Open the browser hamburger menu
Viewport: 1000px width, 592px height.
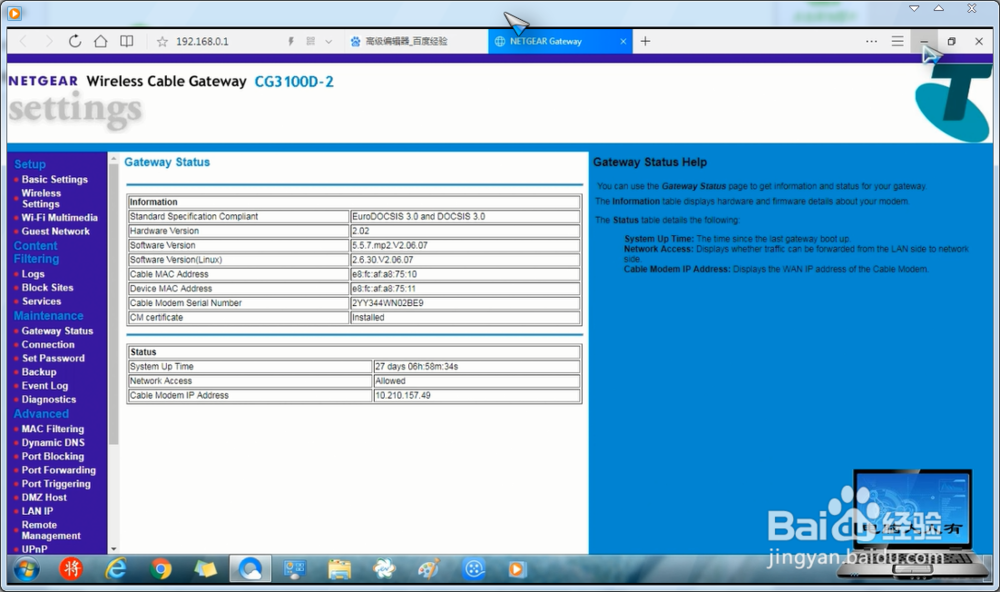[897, 41]
